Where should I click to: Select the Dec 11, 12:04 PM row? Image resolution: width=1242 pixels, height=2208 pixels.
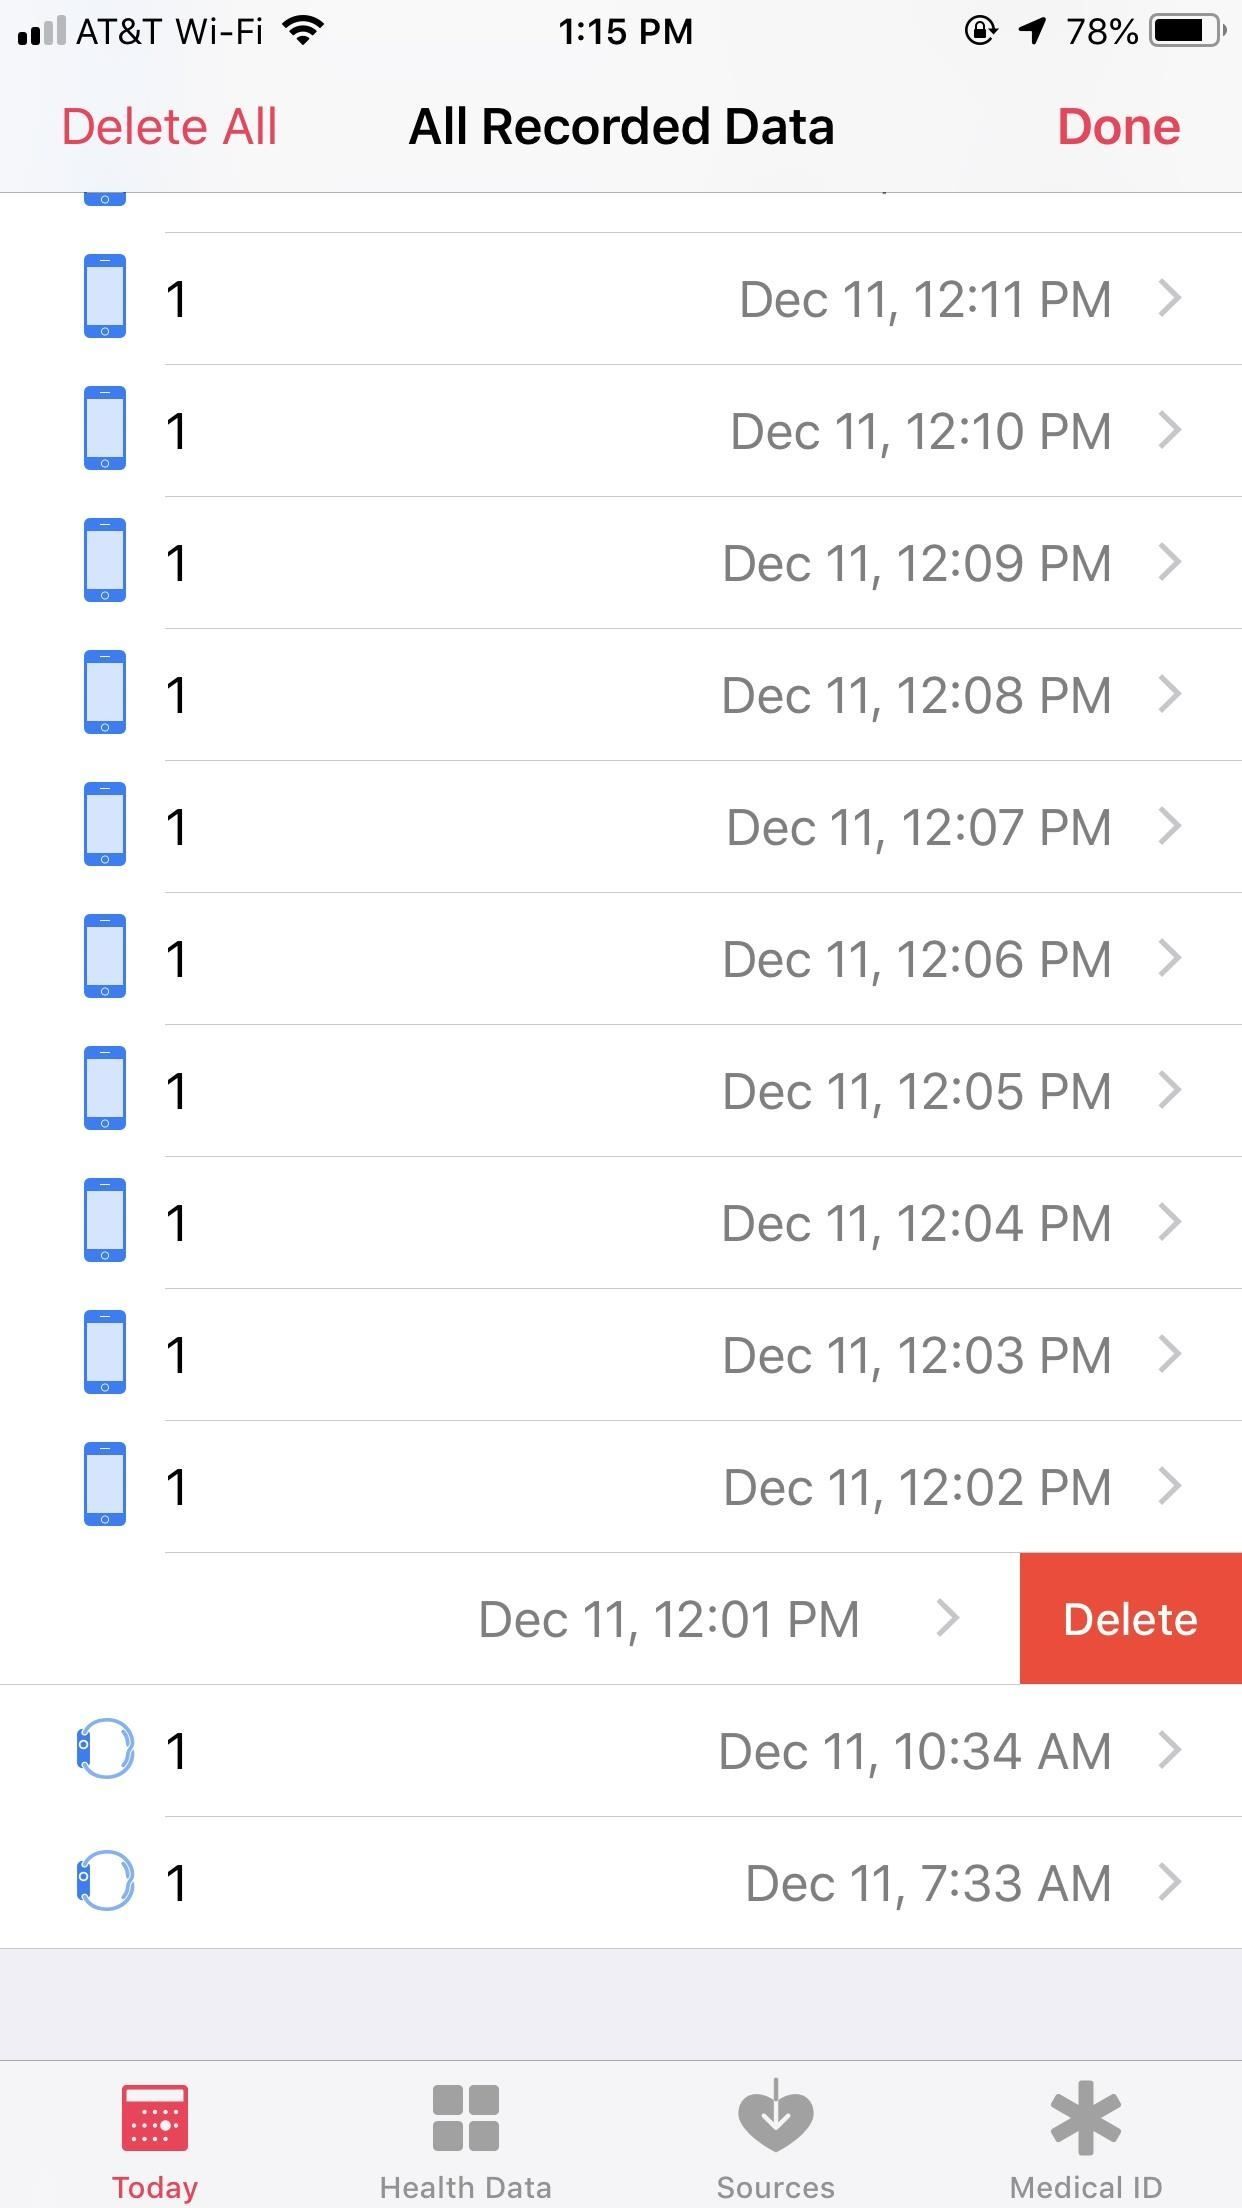640,1223
